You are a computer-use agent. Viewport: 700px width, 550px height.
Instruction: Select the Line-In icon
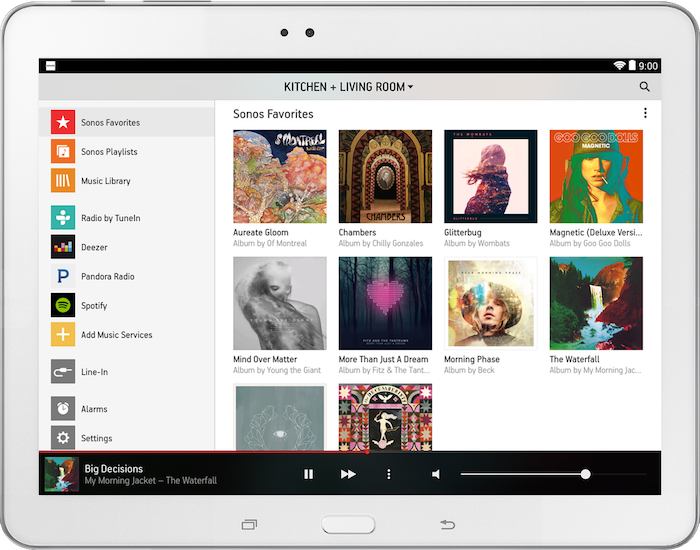(63, 371)
